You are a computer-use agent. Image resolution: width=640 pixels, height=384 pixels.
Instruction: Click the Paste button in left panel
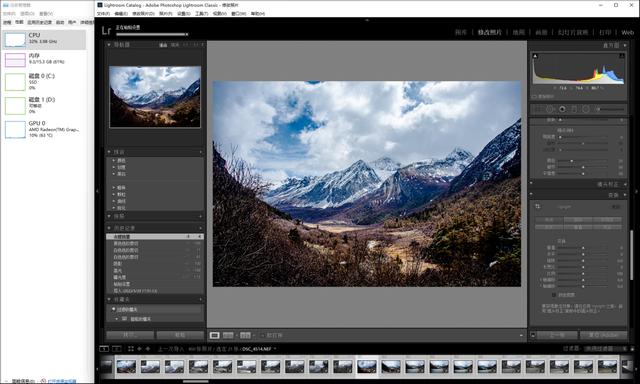(x=180, y=335)
